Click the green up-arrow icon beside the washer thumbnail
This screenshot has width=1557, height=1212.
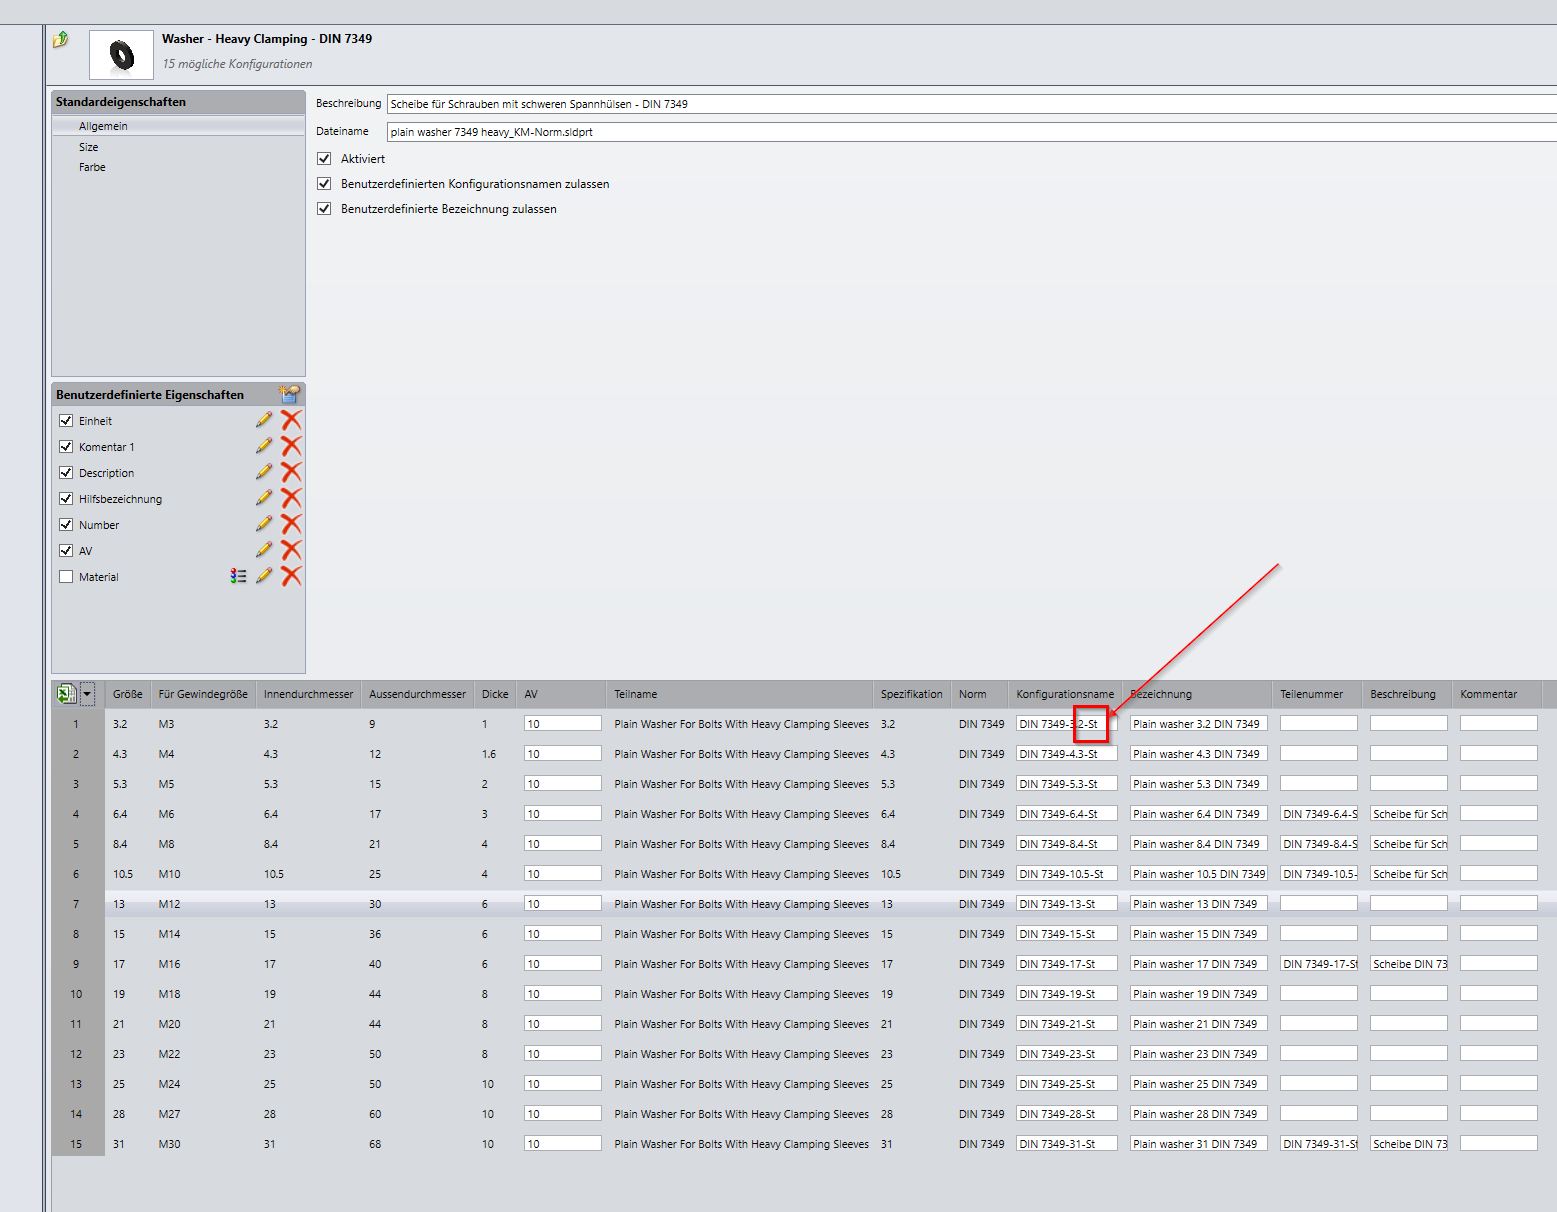click(x=61, y=39)
